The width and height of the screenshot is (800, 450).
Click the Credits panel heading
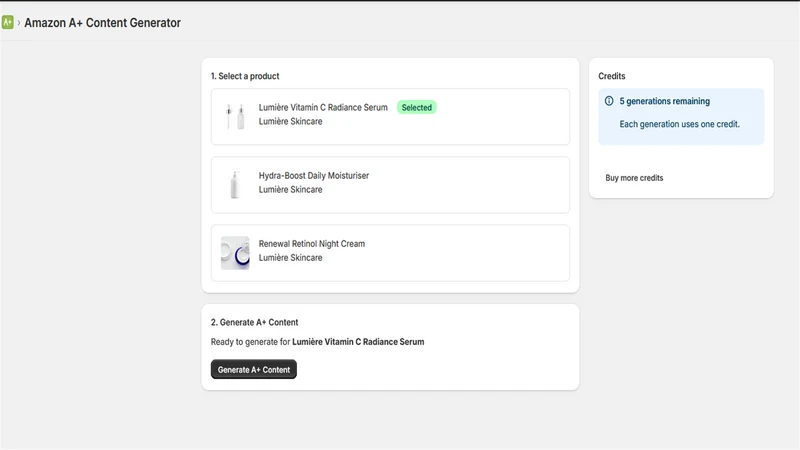click(x=612, y=76)
